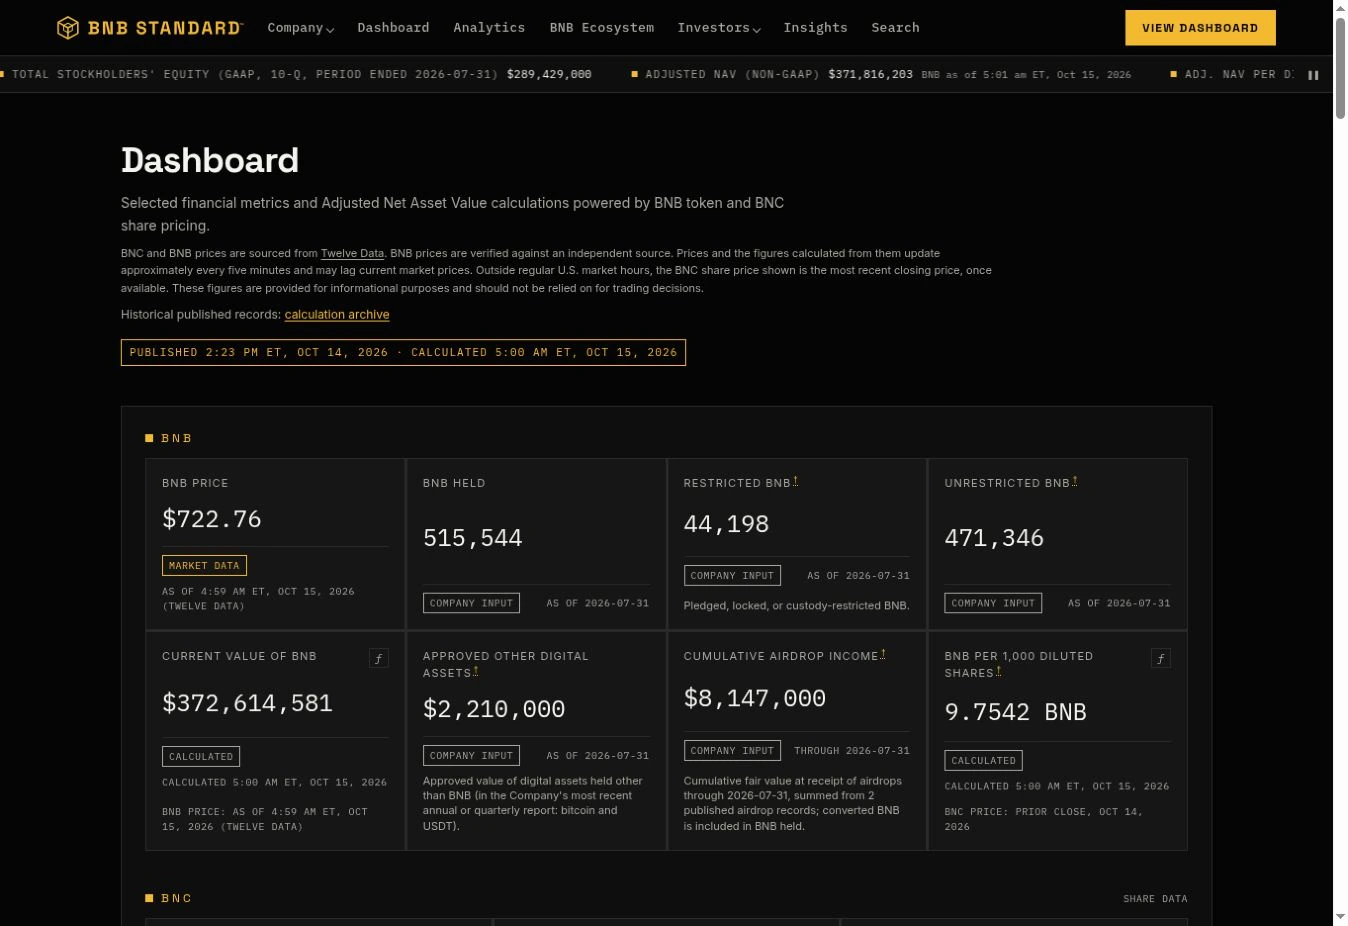Click the ticker's Adjusted NAV figure $371,816,203
The image size is (1348, 926).
pyautogui.click(x=870, y=75)
